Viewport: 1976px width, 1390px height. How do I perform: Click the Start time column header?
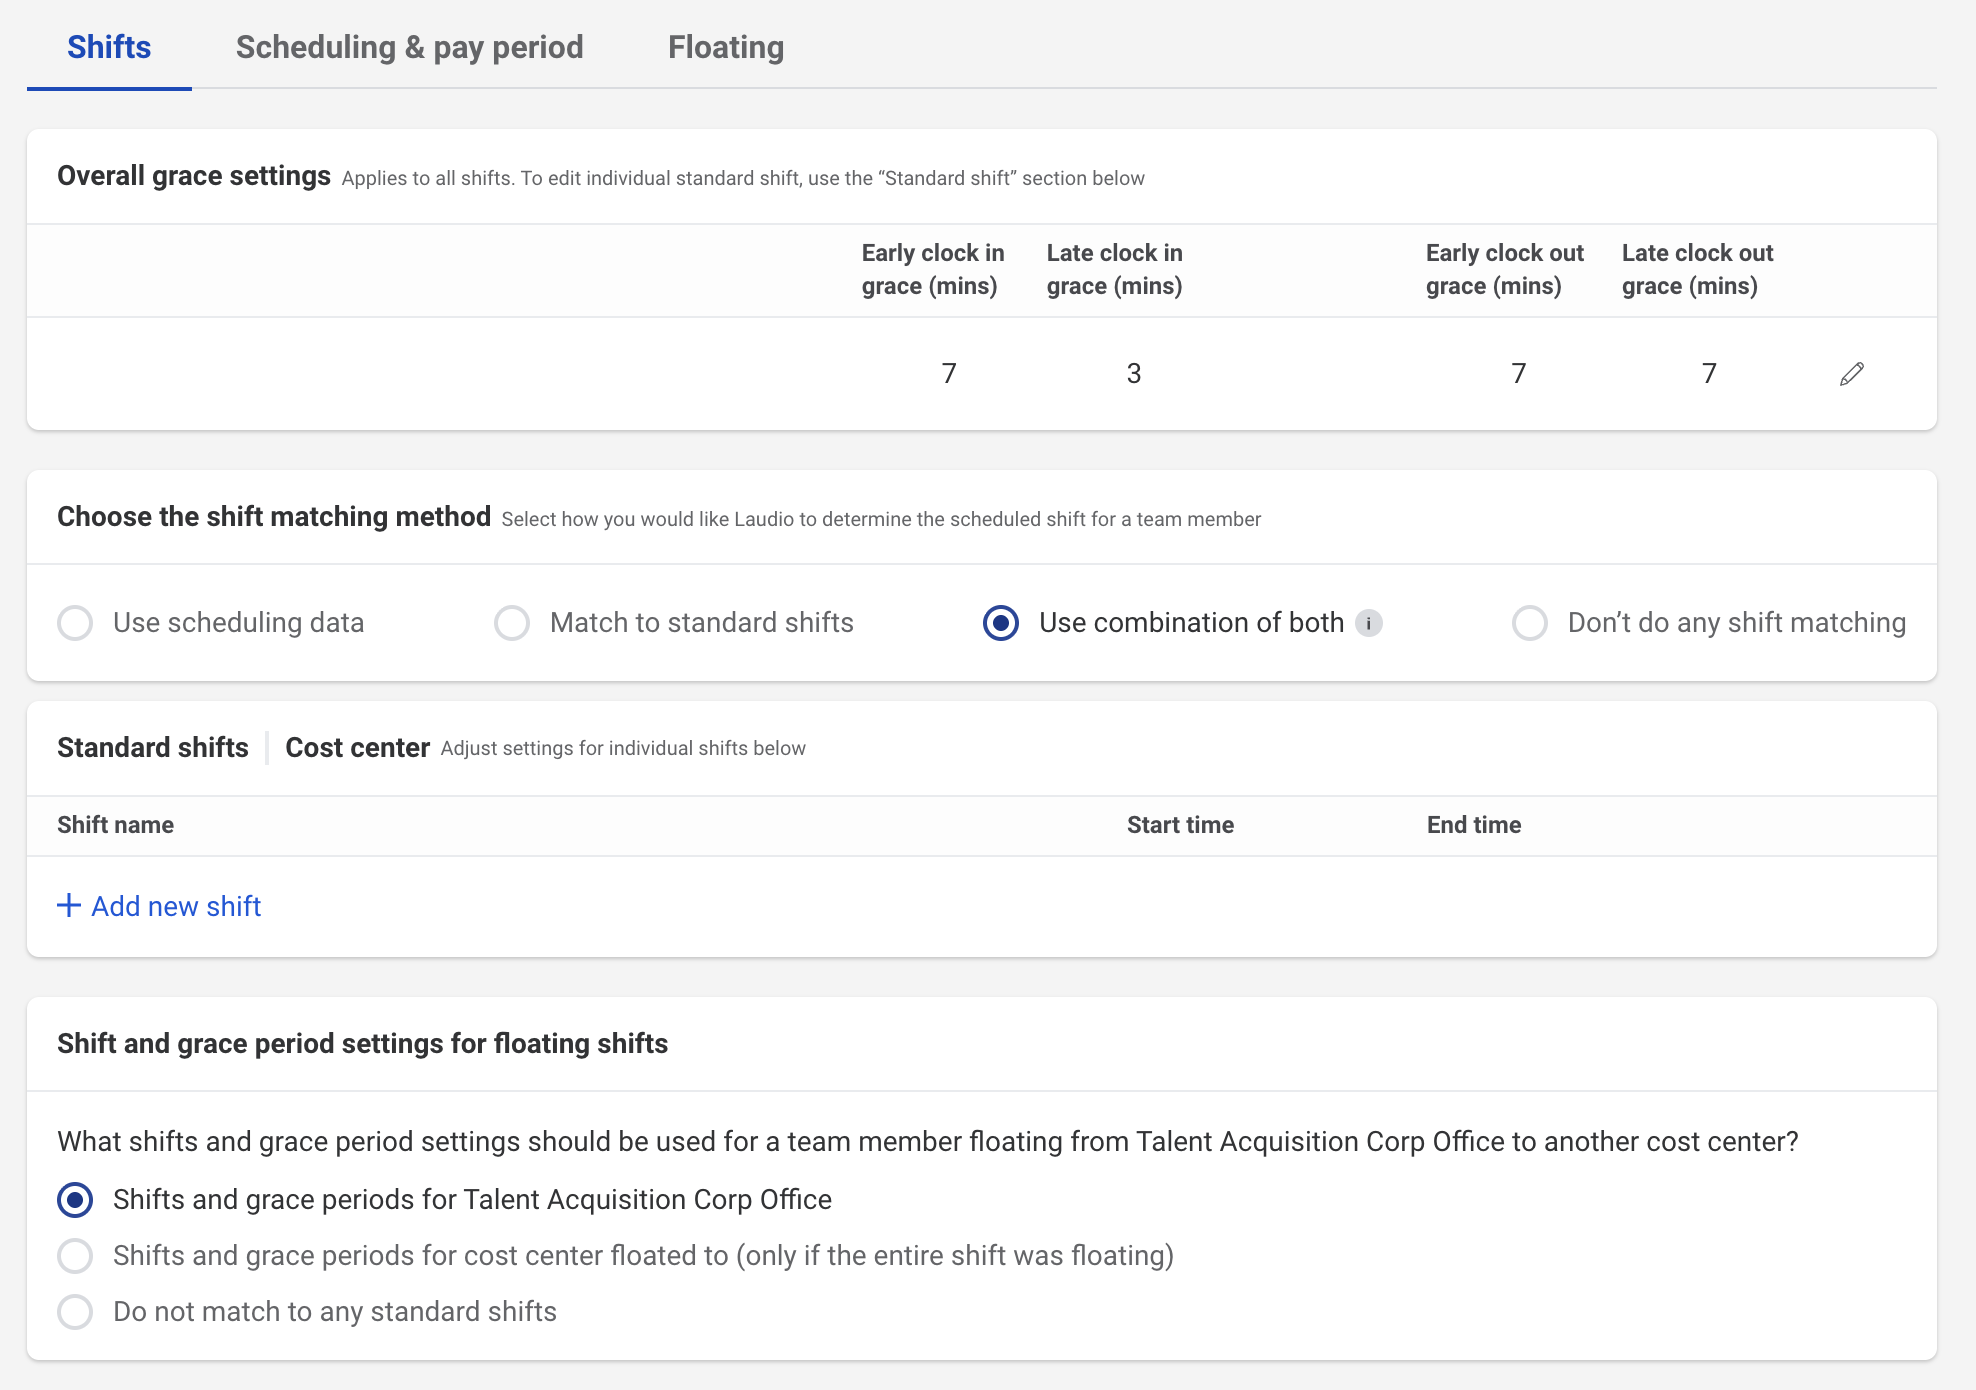(1180, 825)
